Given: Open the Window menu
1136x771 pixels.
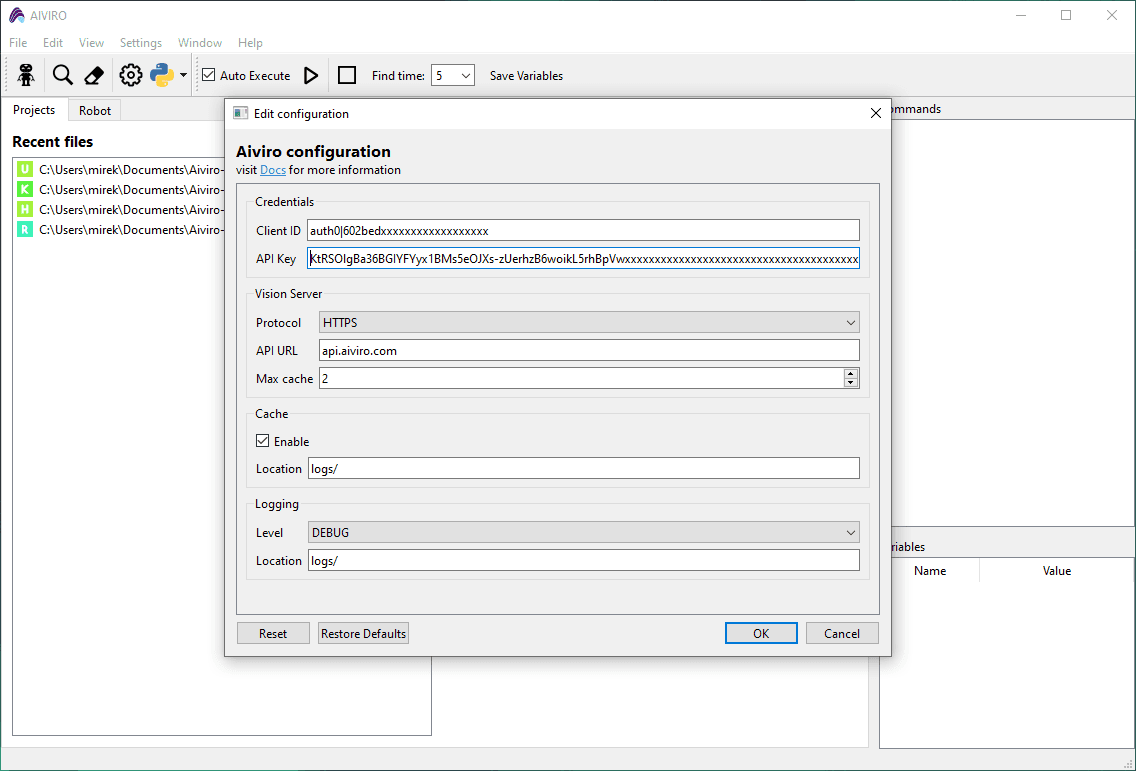Looking at the screenshot, I should (x=200, y=43).
